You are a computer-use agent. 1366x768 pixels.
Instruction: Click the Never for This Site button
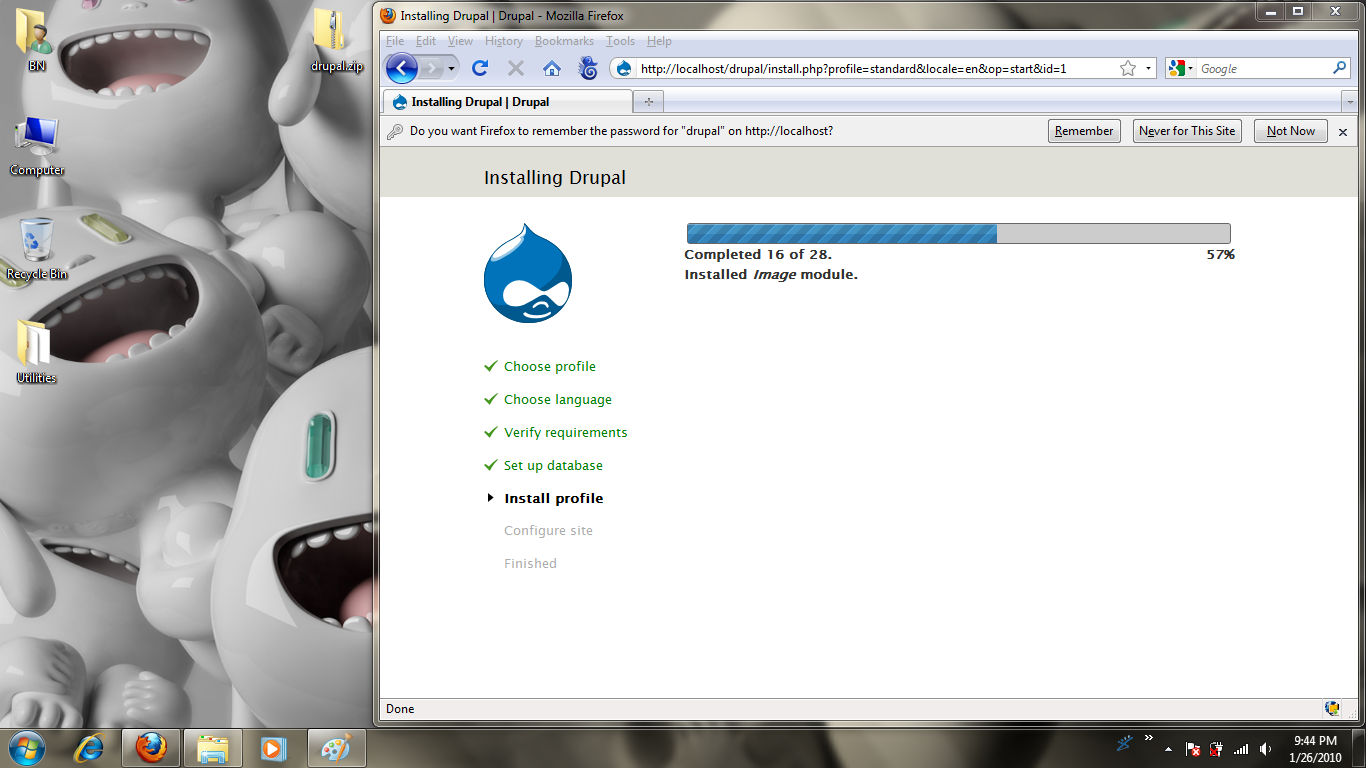1187,131
